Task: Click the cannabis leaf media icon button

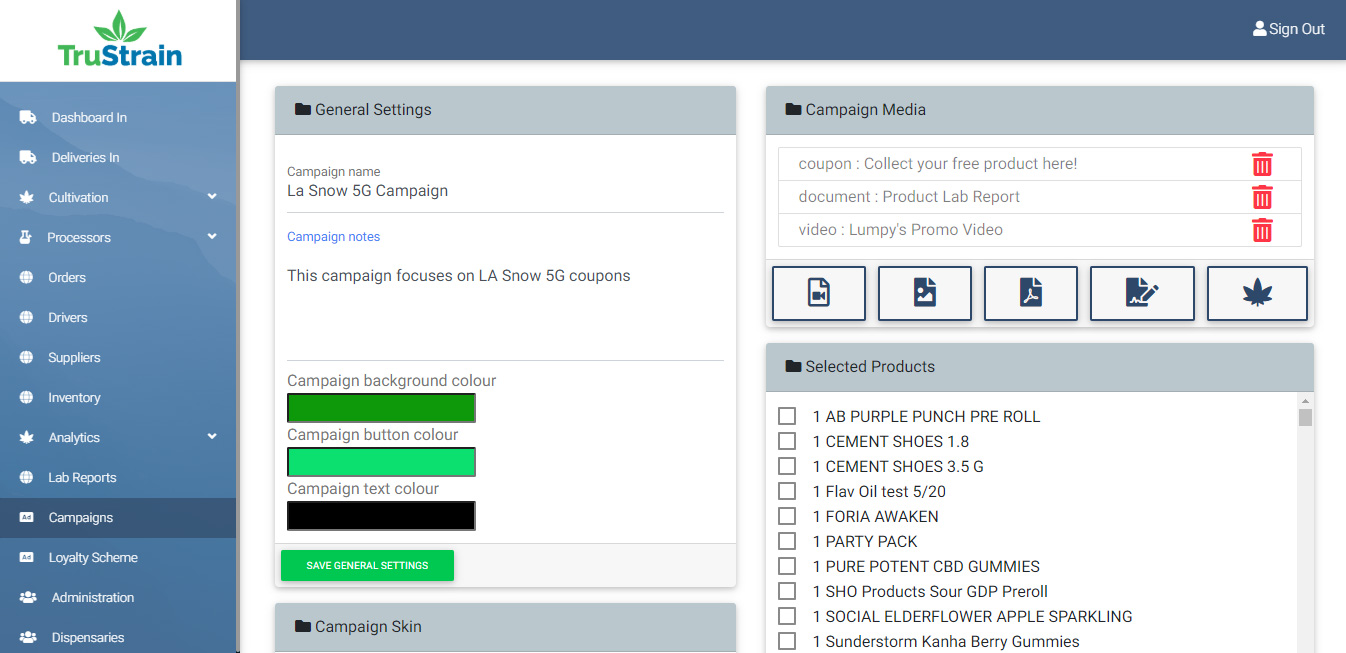Action: (x=1256, y=293)
